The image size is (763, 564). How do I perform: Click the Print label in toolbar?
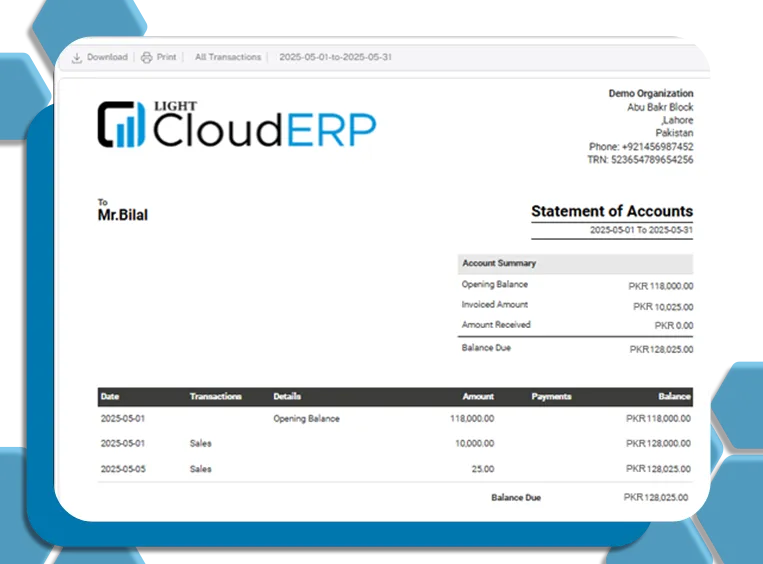click(x=166, y=57)
